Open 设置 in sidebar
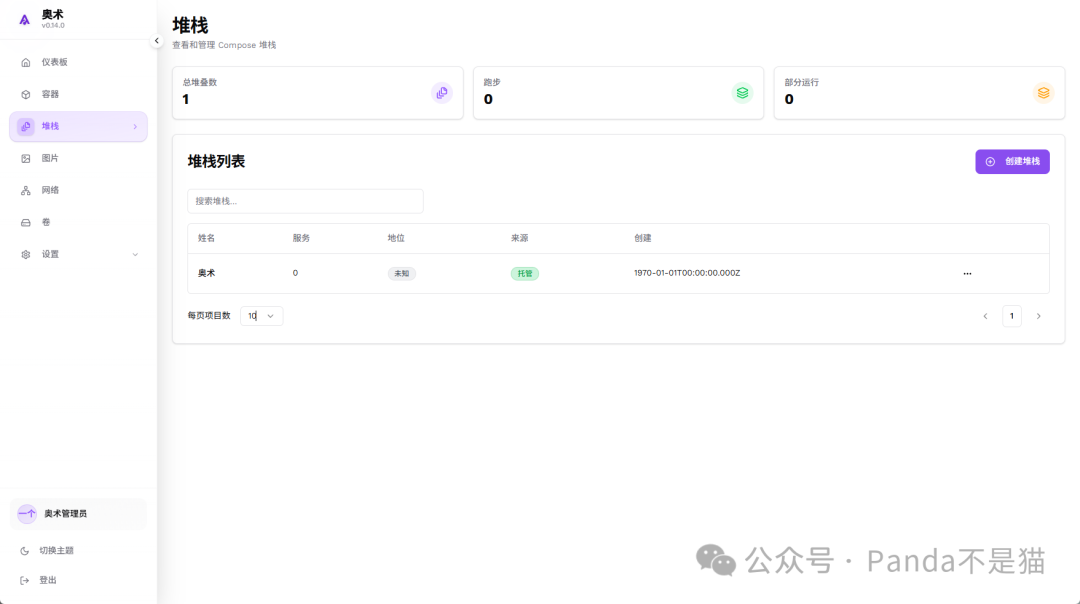 [x=78, y=255]
